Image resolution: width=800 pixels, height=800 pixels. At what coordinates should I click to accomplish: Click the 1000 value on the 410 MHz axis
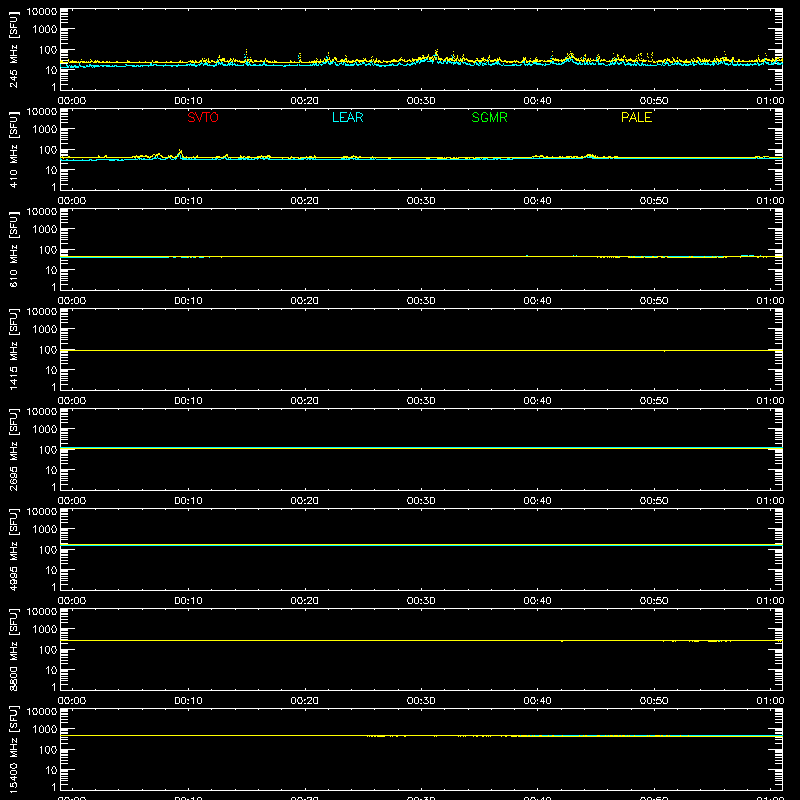coord(45,130)
